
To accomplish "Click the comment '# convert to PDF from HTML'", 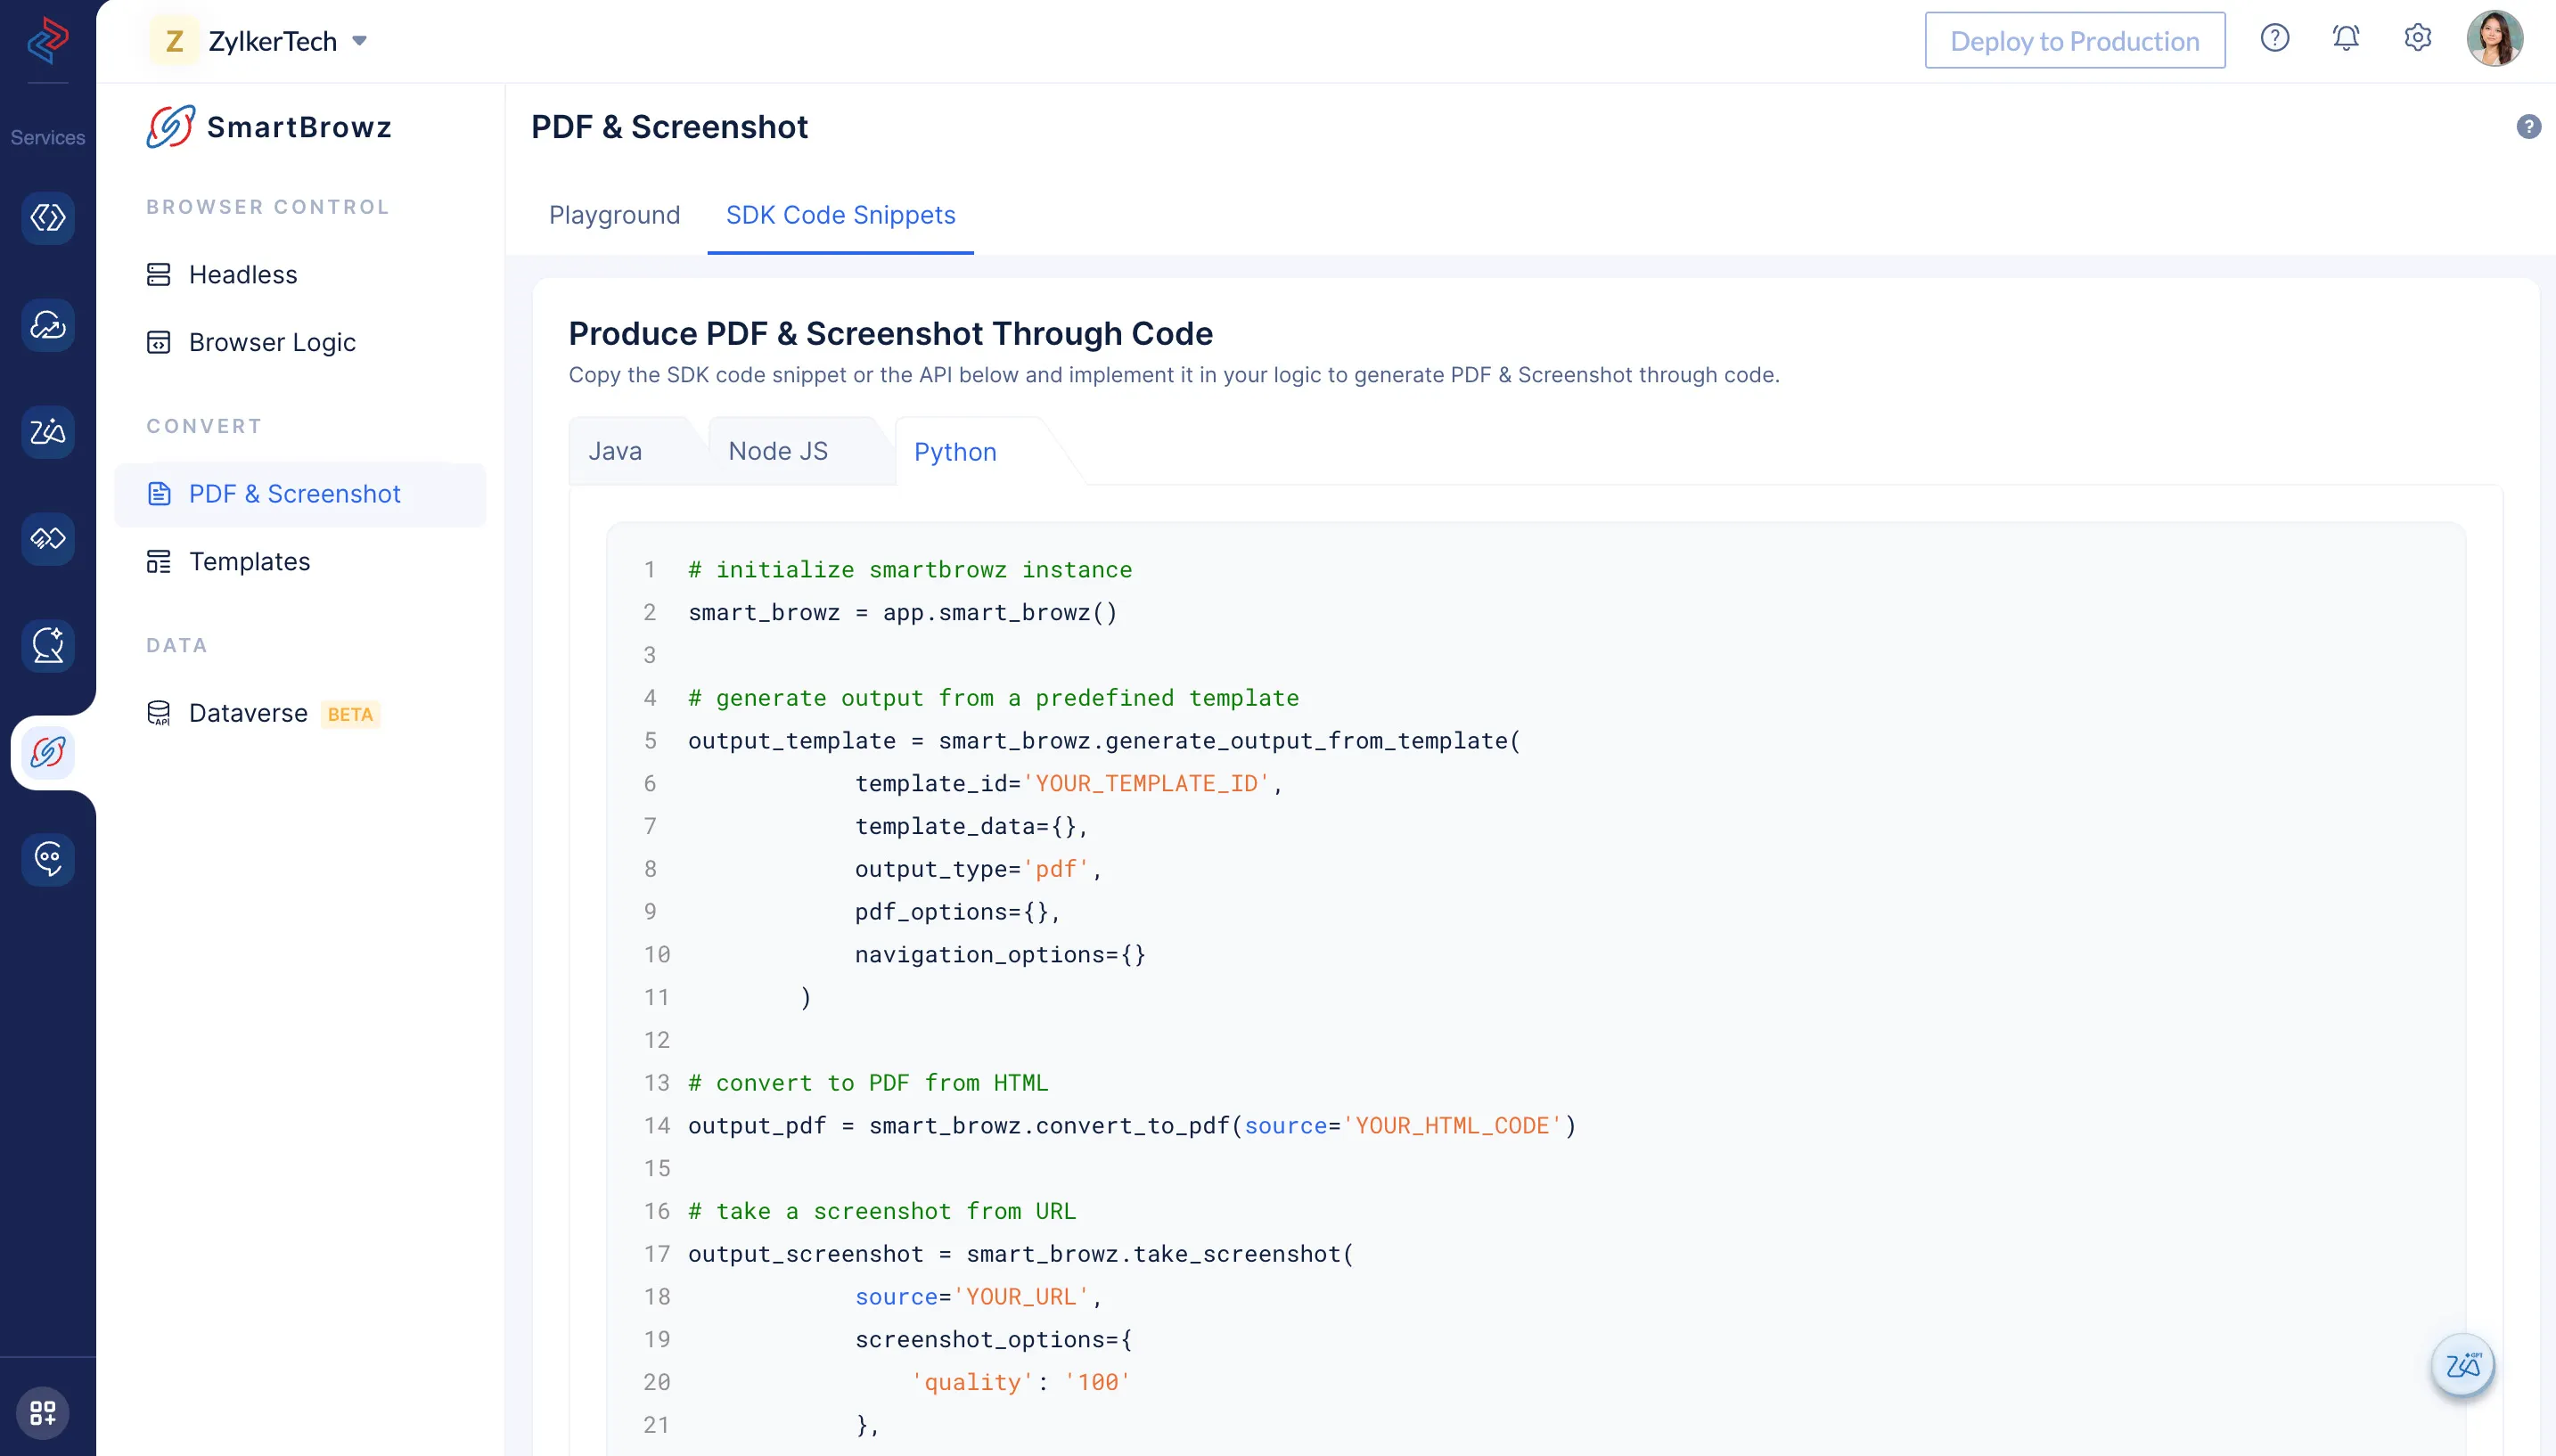I will 868,1083.
